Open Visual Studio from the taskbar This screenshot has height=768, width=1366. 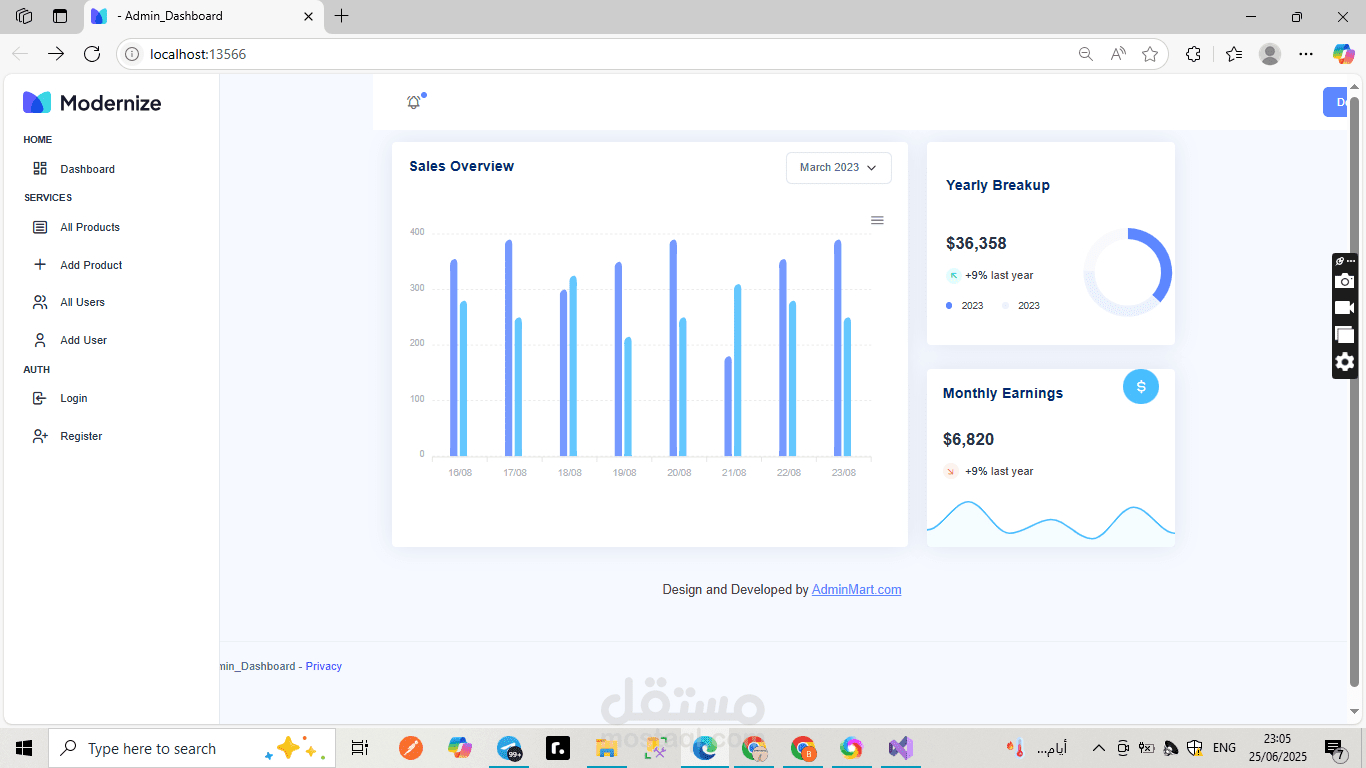900,748
